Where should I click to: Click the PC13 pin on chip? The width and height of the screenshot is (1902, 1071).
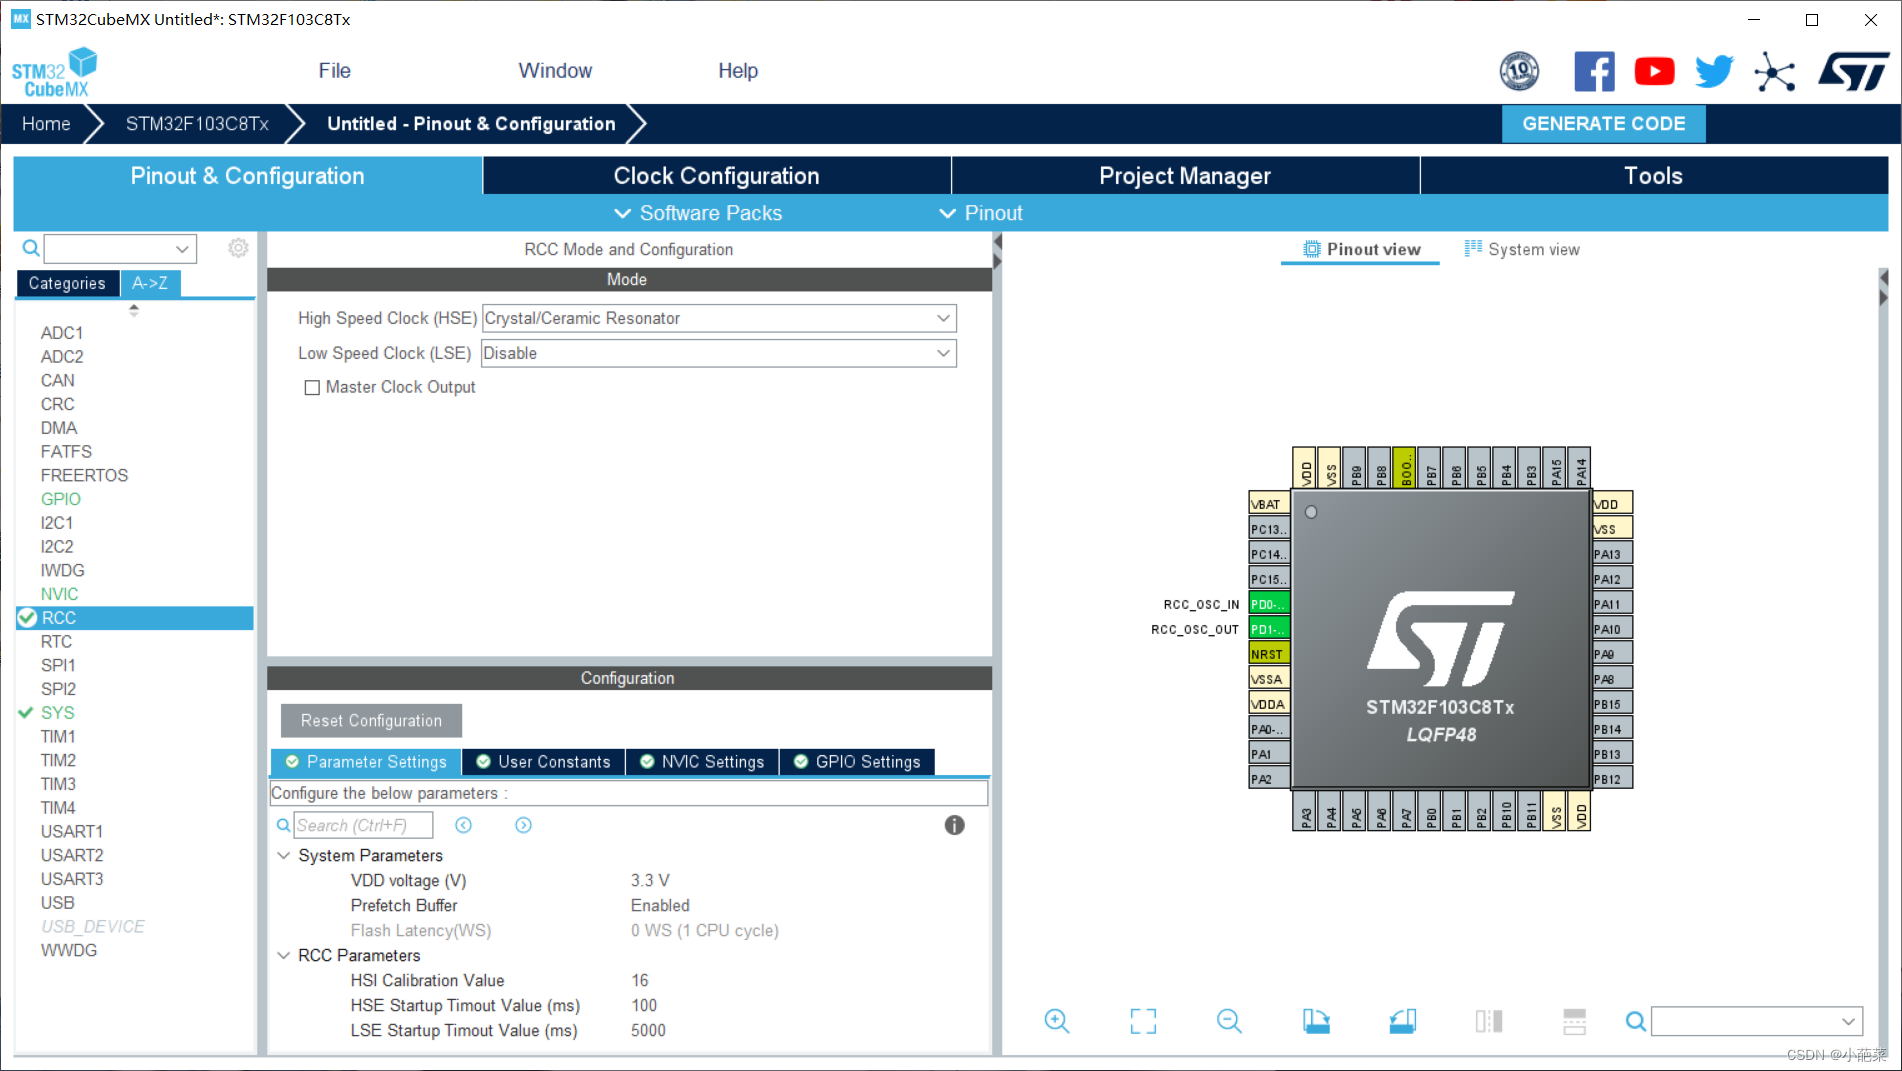coord(1269,529)
